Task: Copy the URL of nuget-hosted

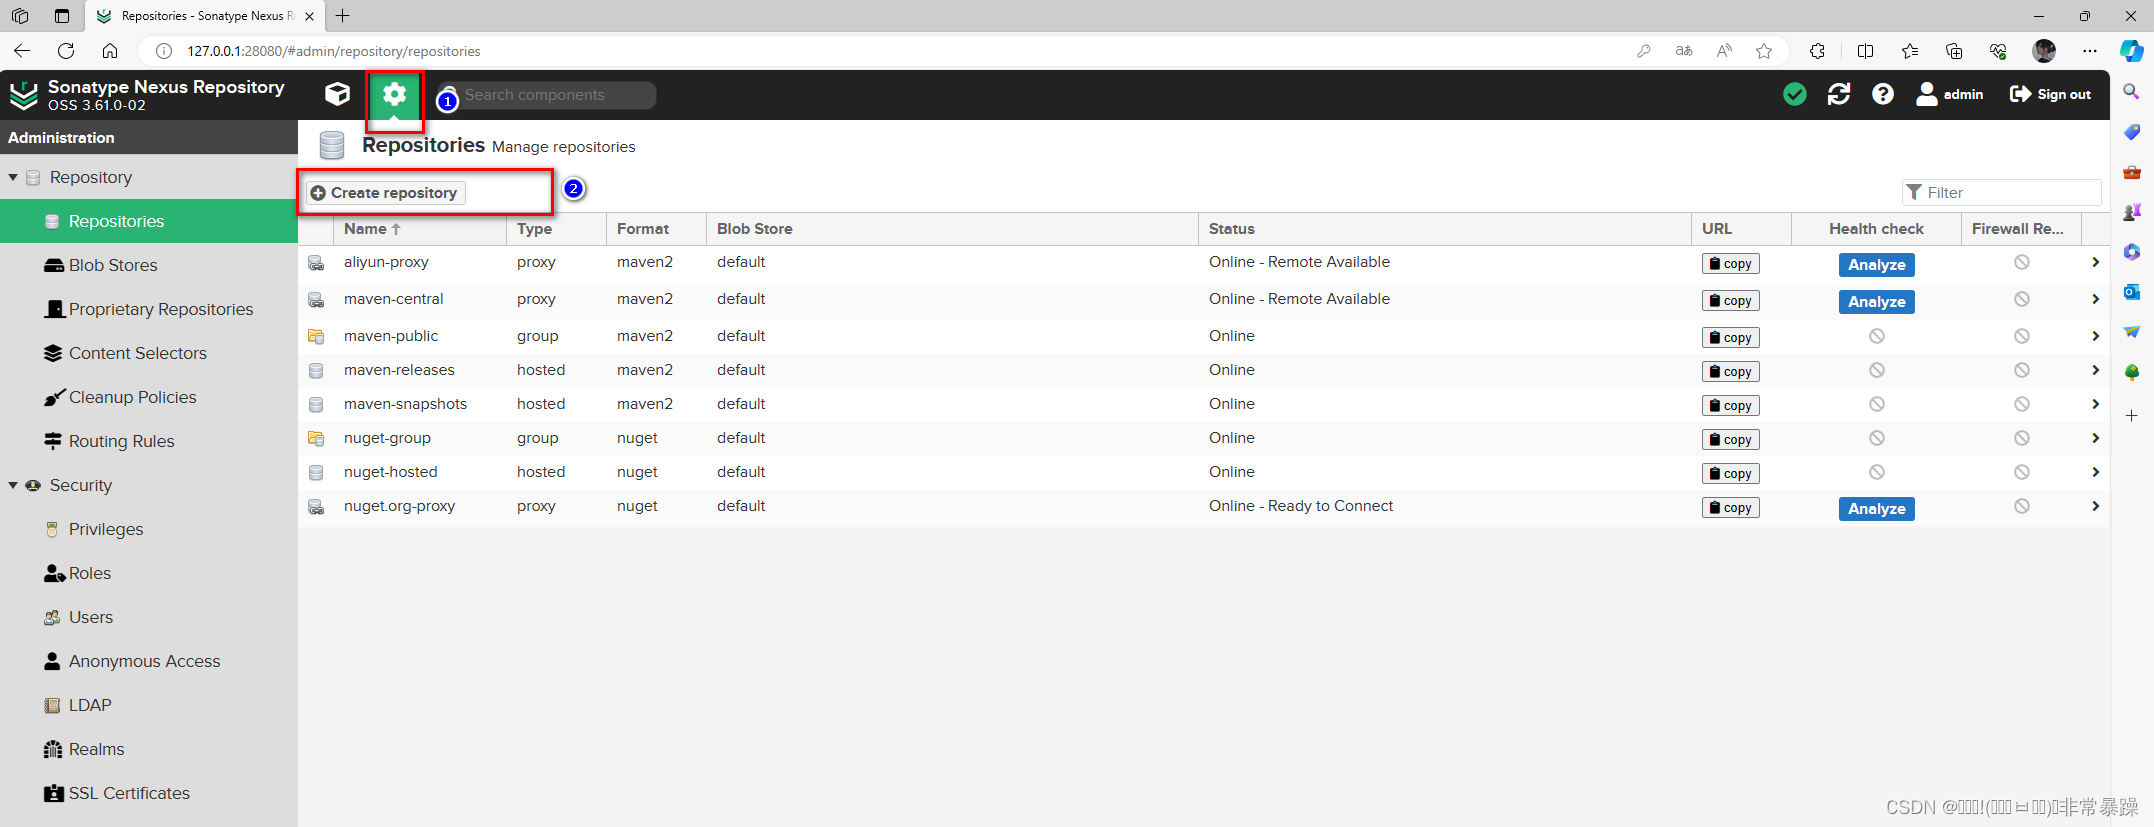Action: click(x=1730, y=474)
